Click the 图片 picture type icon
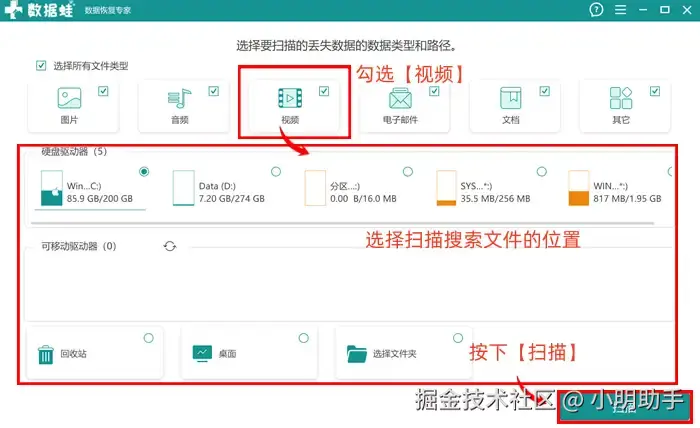Image resolution: width=700 pixels, height=428 pixels. pos(69,98)
